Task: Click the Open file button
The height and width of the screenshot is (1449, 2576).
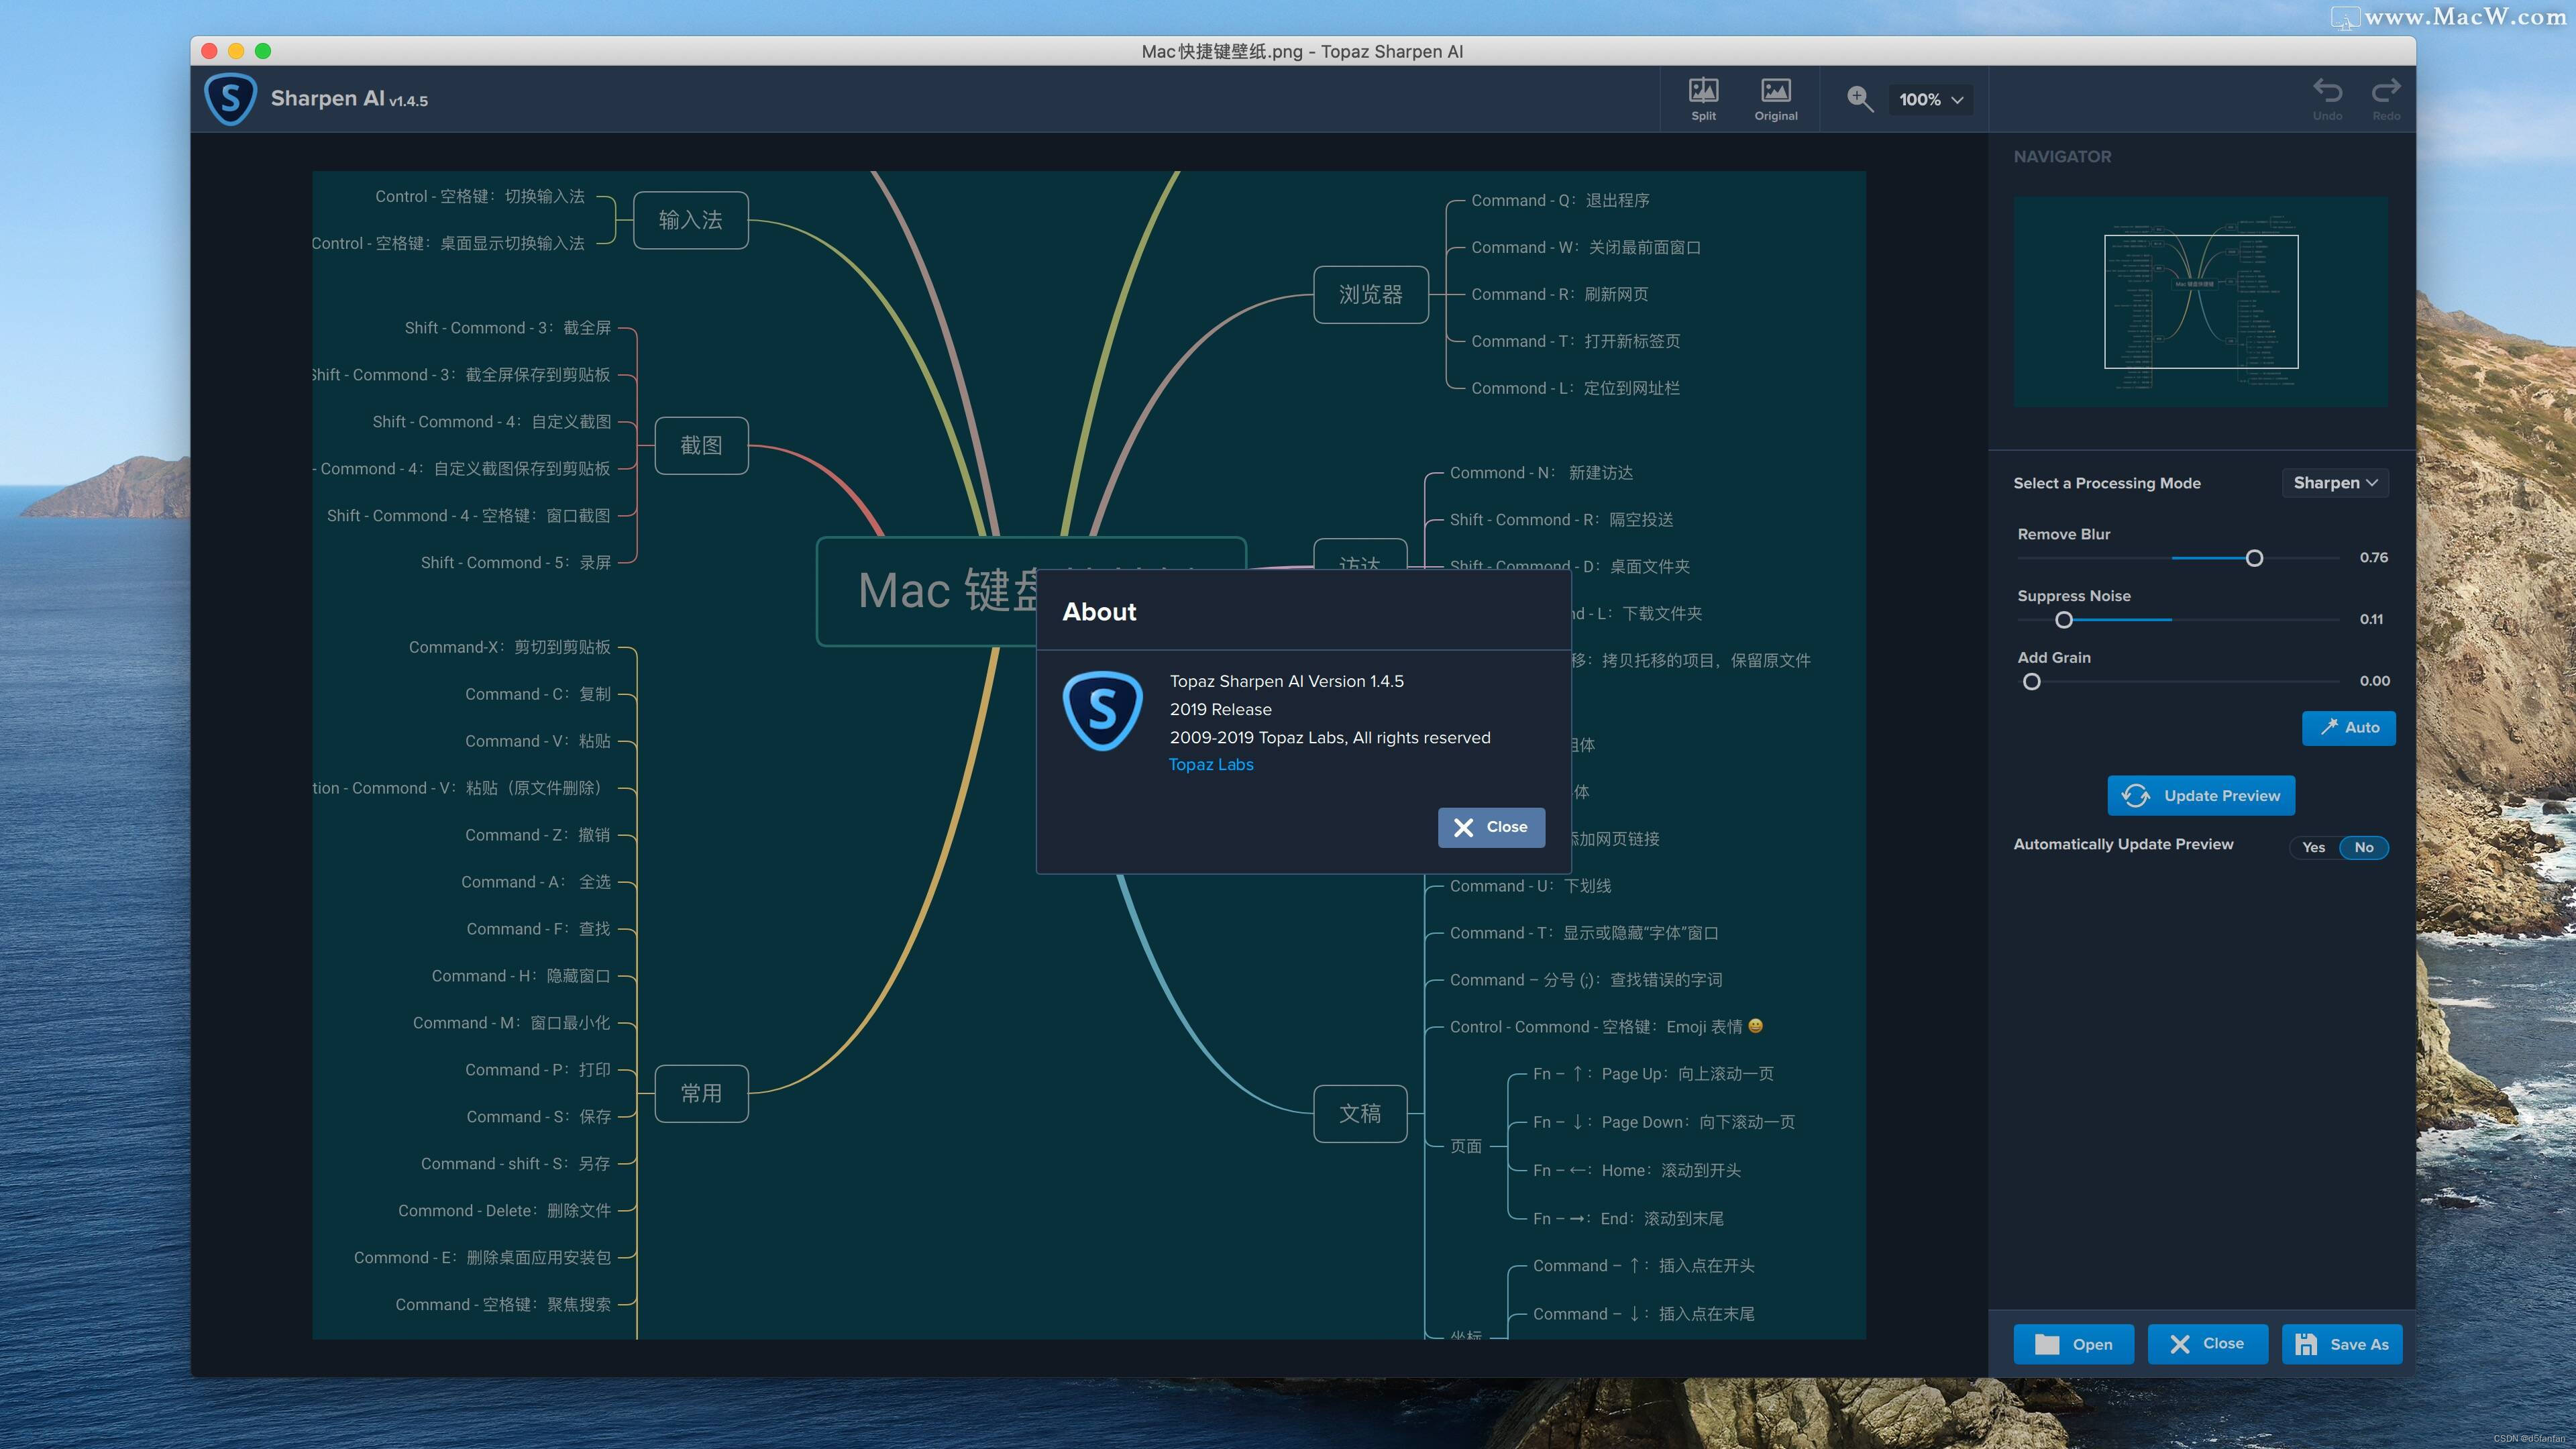Action: coord(2073,1344)
